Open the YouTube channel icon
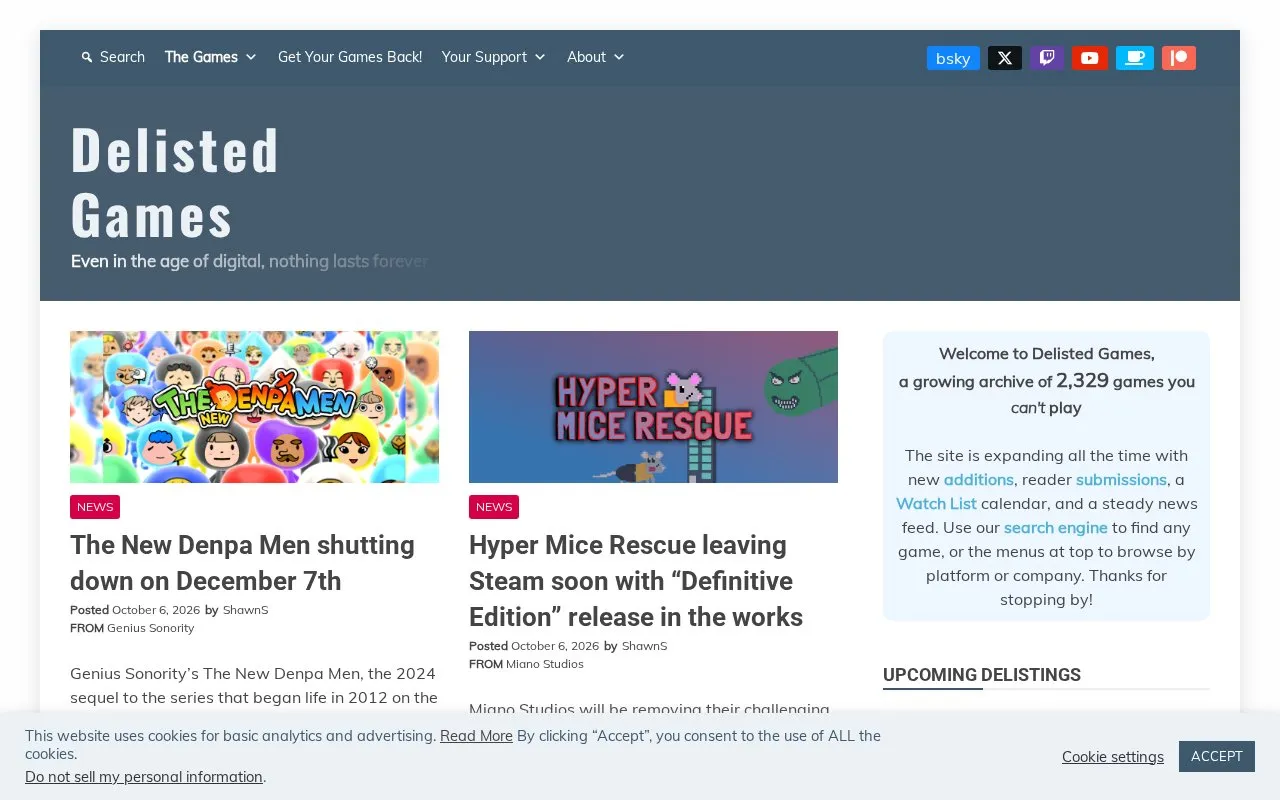The image size is (1280, 800). [x=1090, y=58]
